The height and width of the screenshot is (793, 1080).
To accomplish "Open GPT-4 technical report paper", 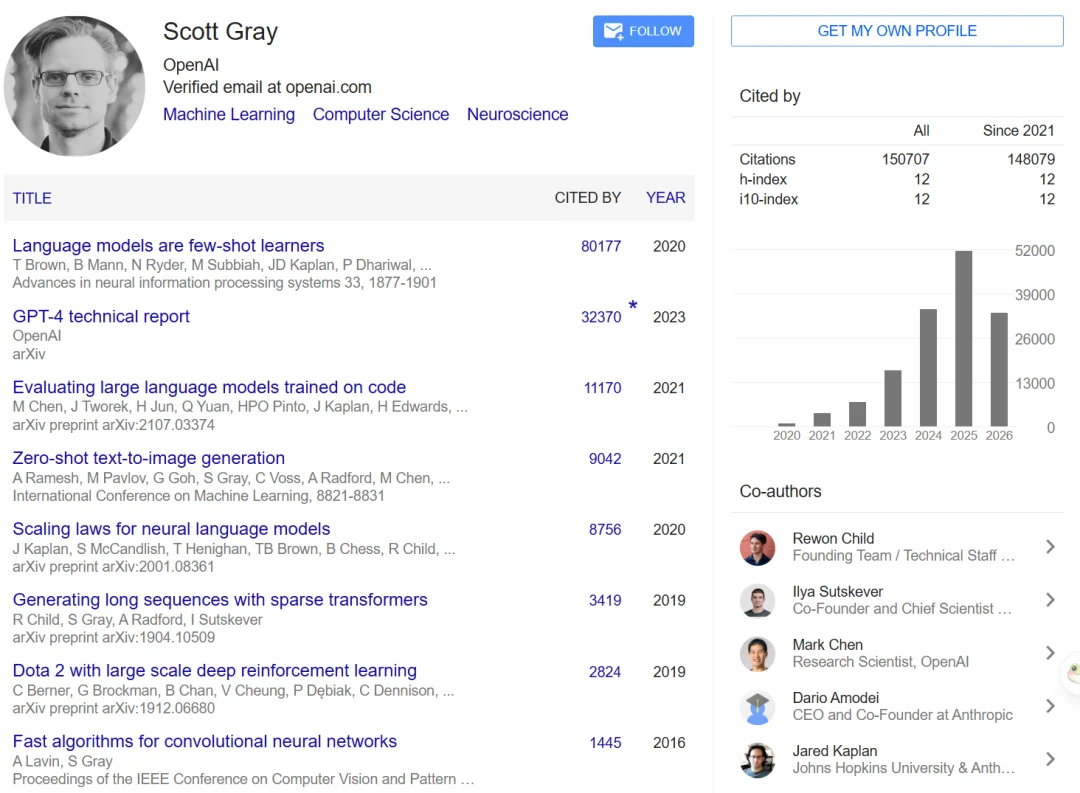I will point(101,316).
